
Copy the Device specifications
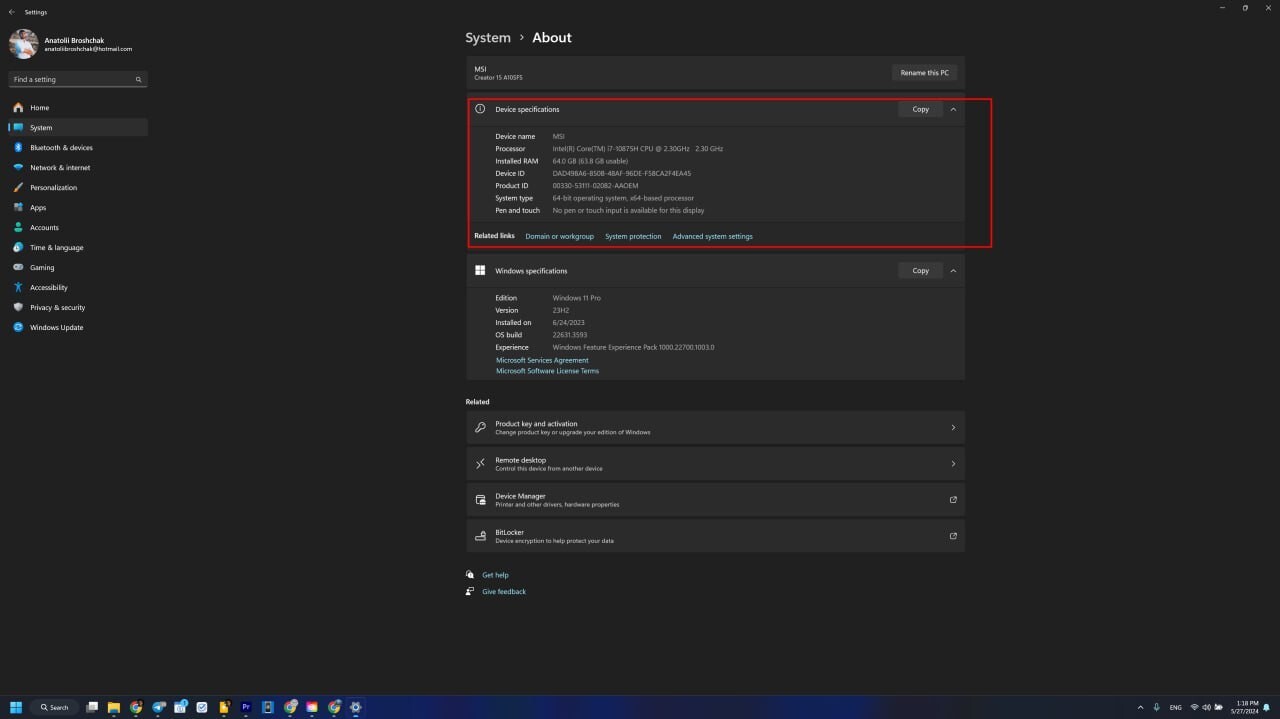(x=920, y=109)
